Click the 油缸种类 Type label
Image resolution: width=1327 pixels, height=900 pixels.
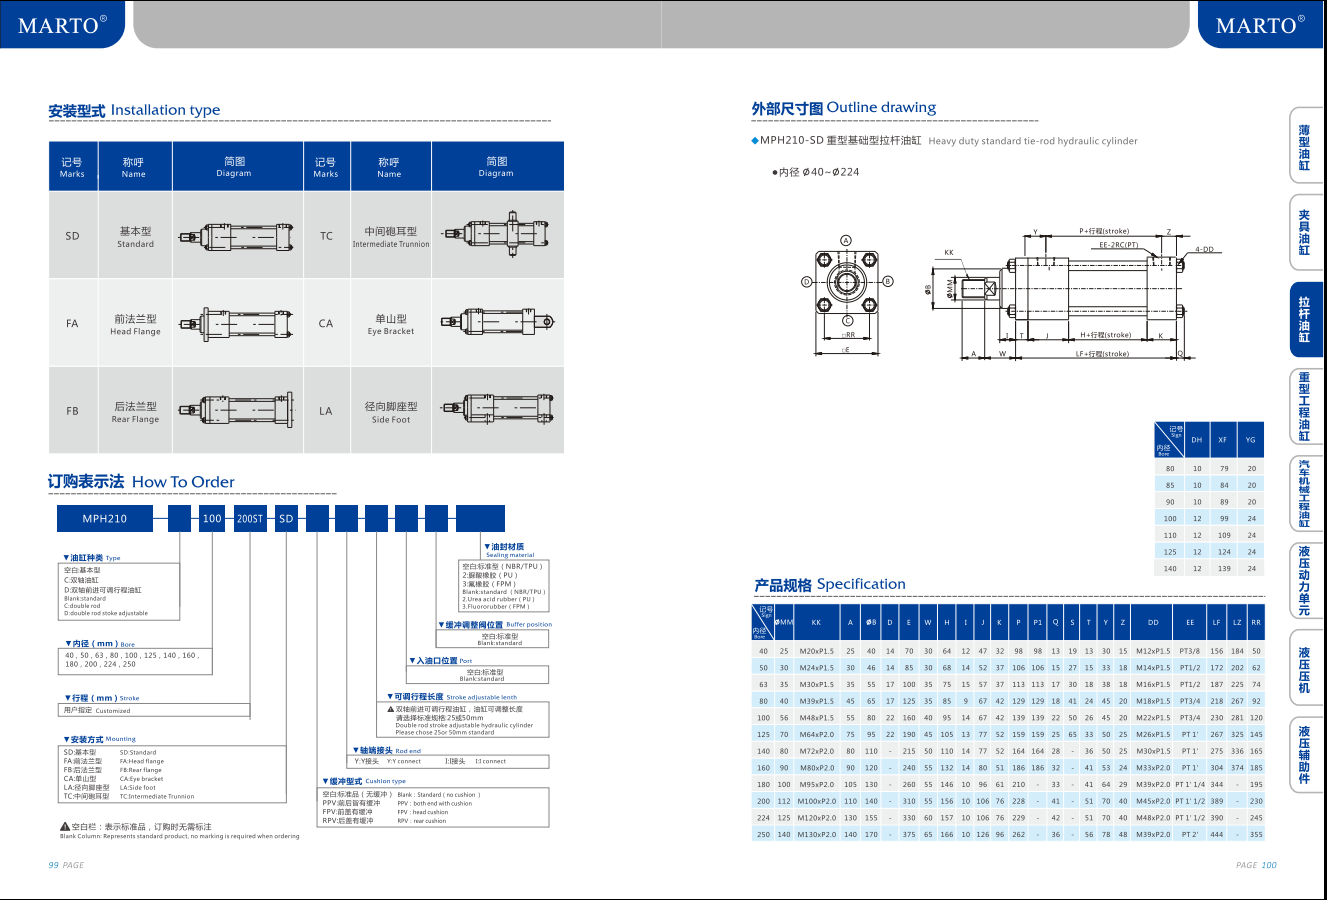tap(92, 558)
